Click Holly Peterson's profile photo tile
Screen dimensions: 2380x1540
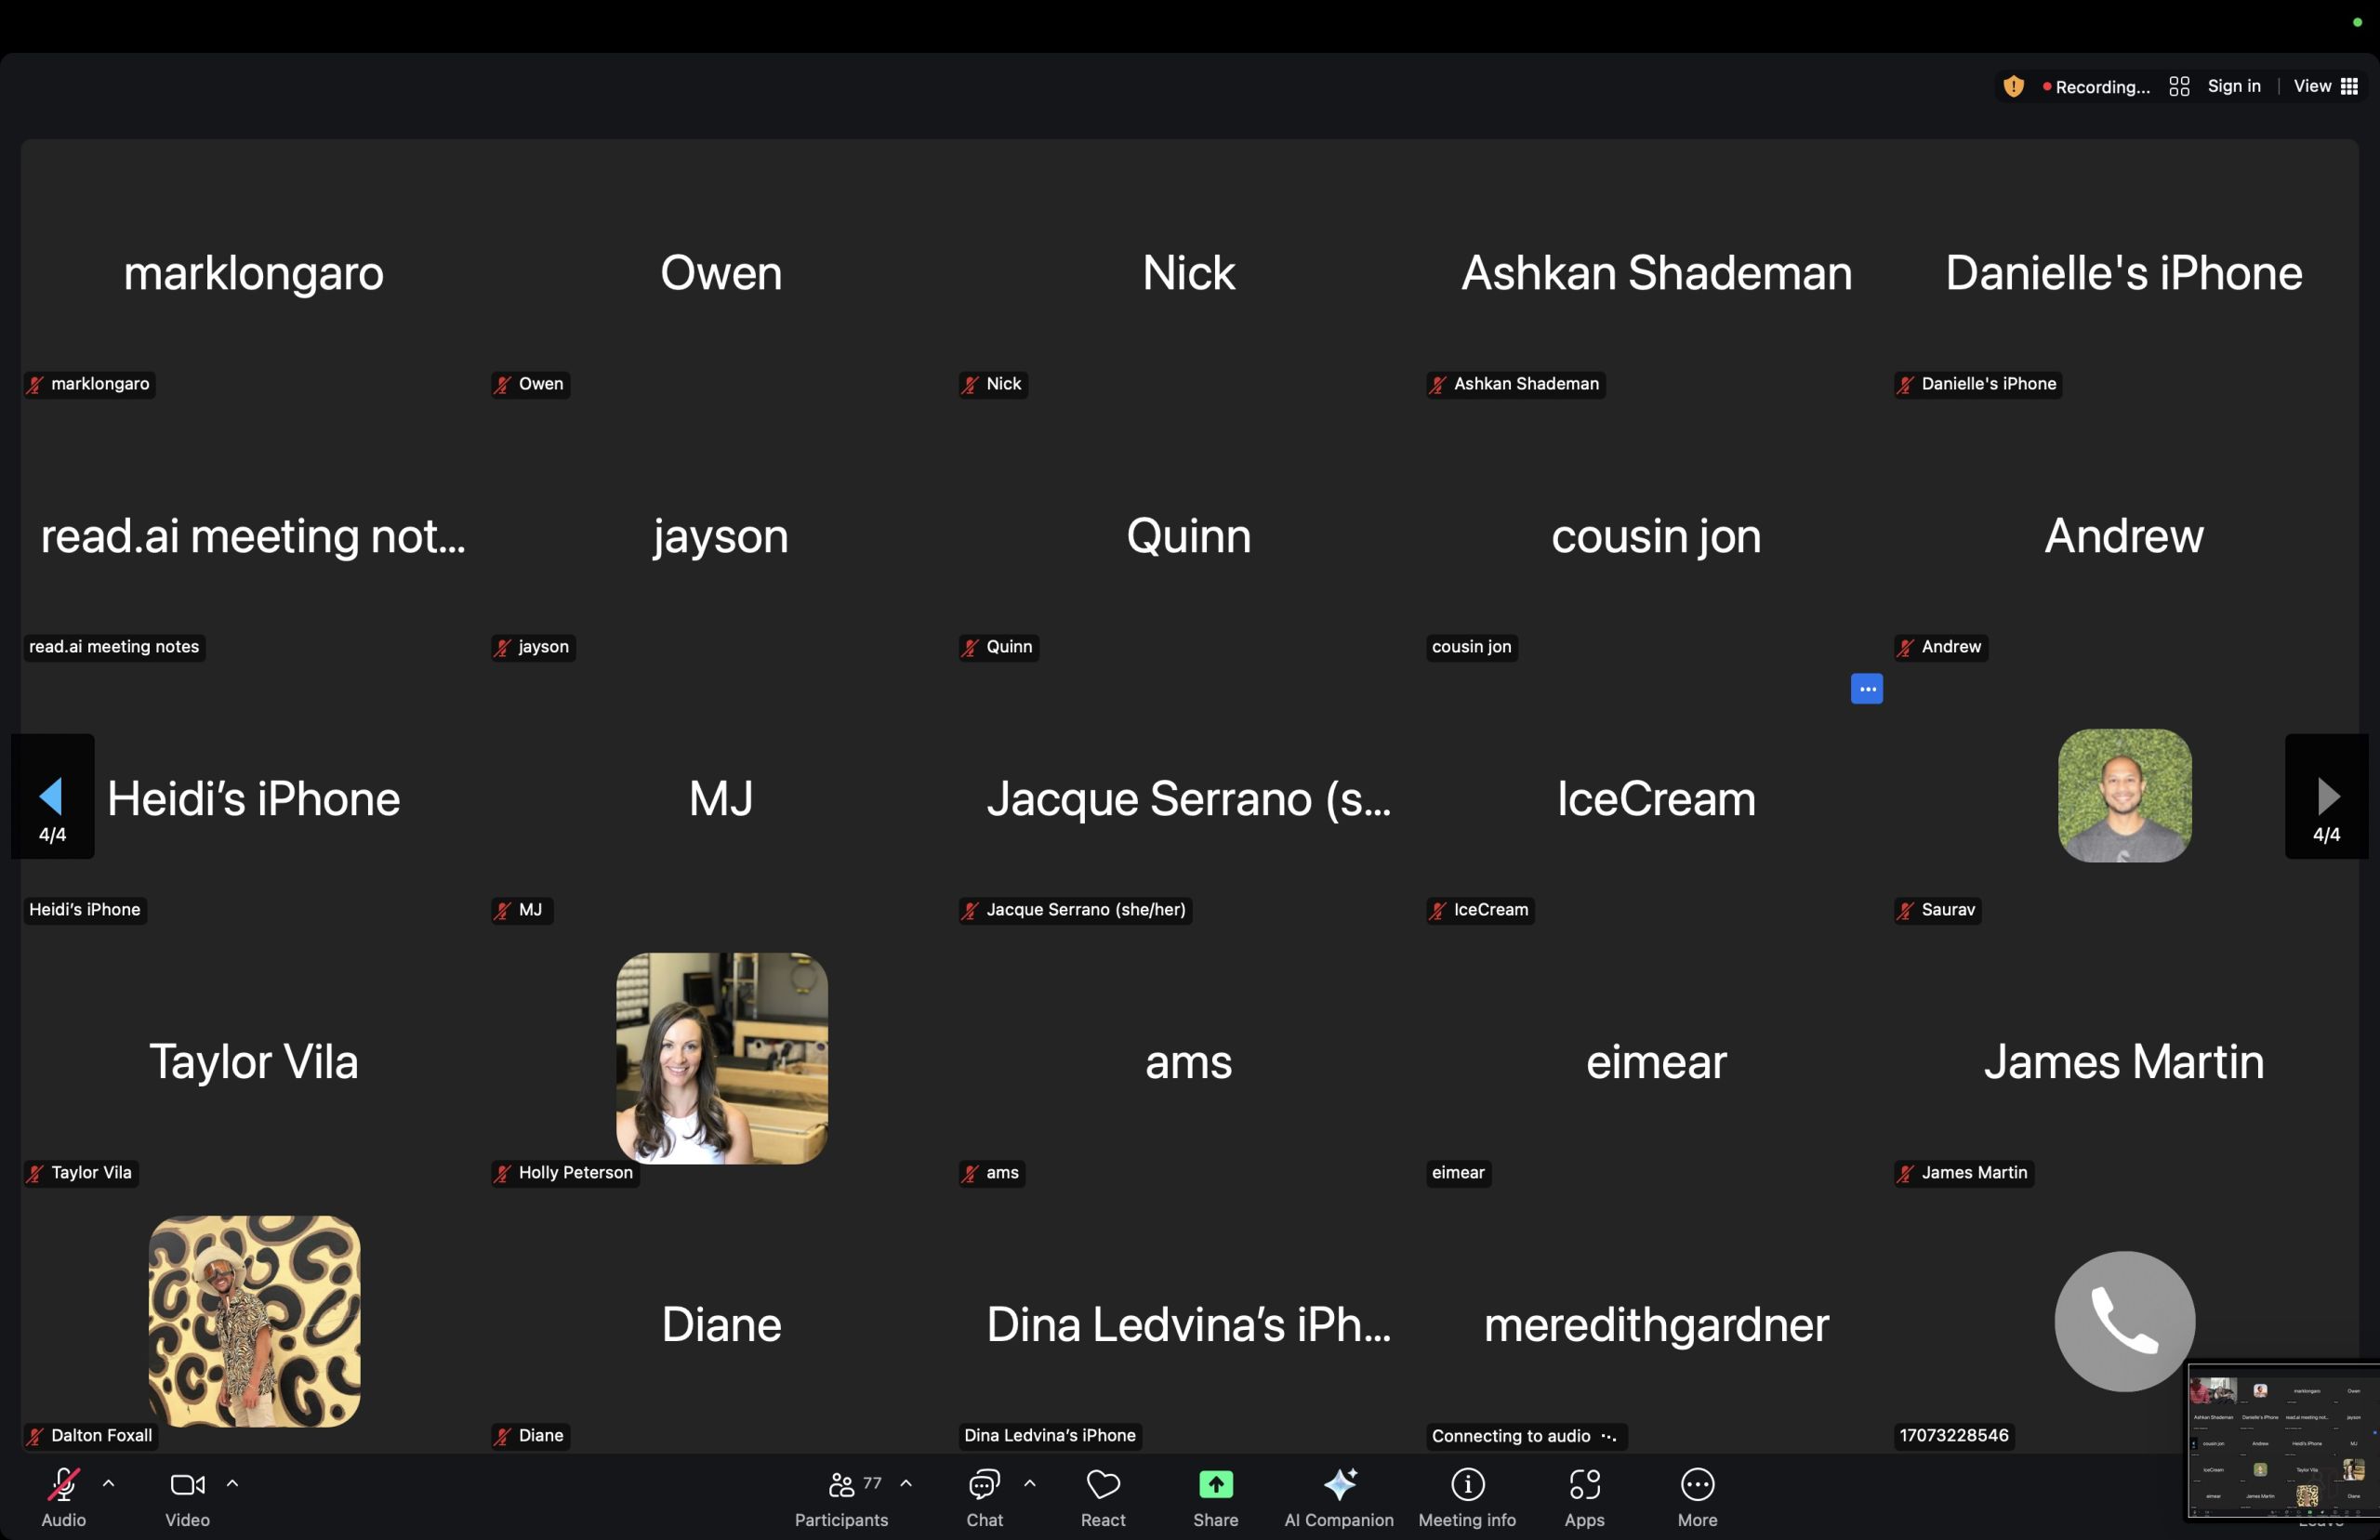pos(721,1058)
